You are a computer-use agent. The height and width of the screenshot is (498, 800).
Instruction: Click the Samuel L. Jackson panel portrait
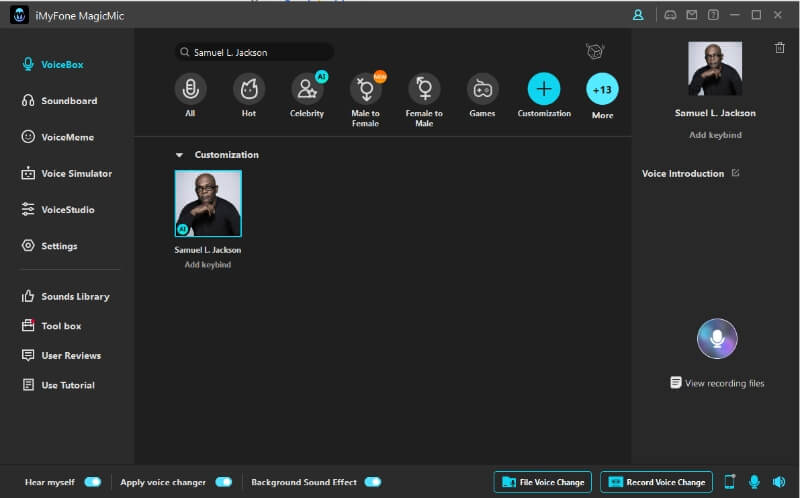click(715, 69)
